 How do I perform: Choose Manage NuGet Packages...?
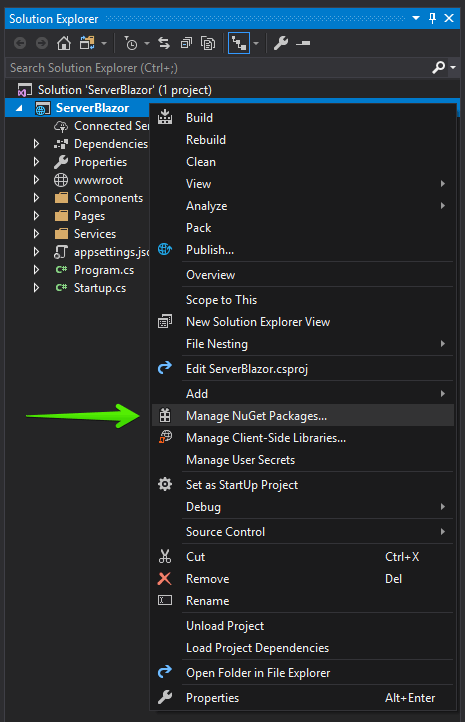tap(304, 416)
